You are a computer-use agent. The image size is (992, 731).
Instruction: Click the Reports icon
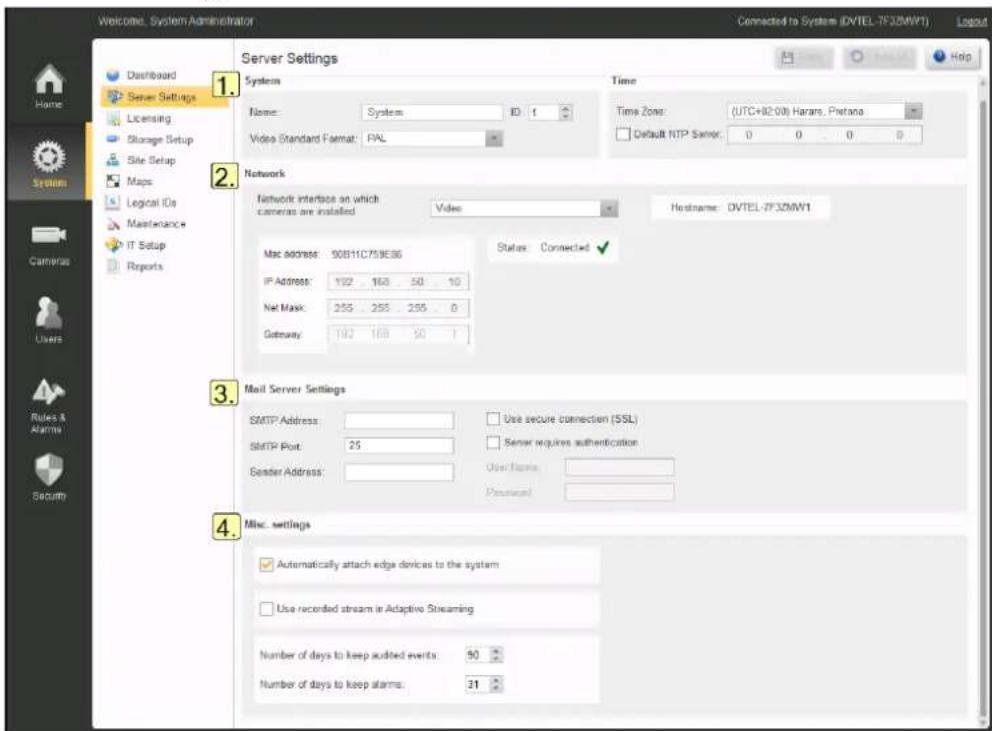113,266
